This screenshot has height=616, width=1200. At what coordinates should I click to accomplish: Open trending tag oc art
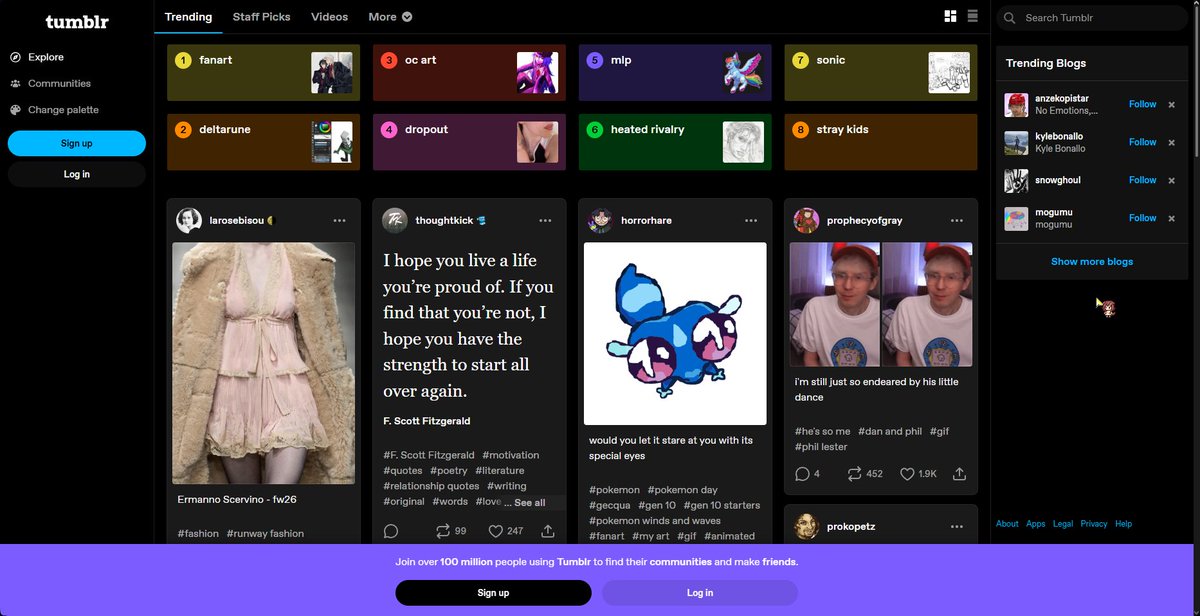tap(469, 72)
